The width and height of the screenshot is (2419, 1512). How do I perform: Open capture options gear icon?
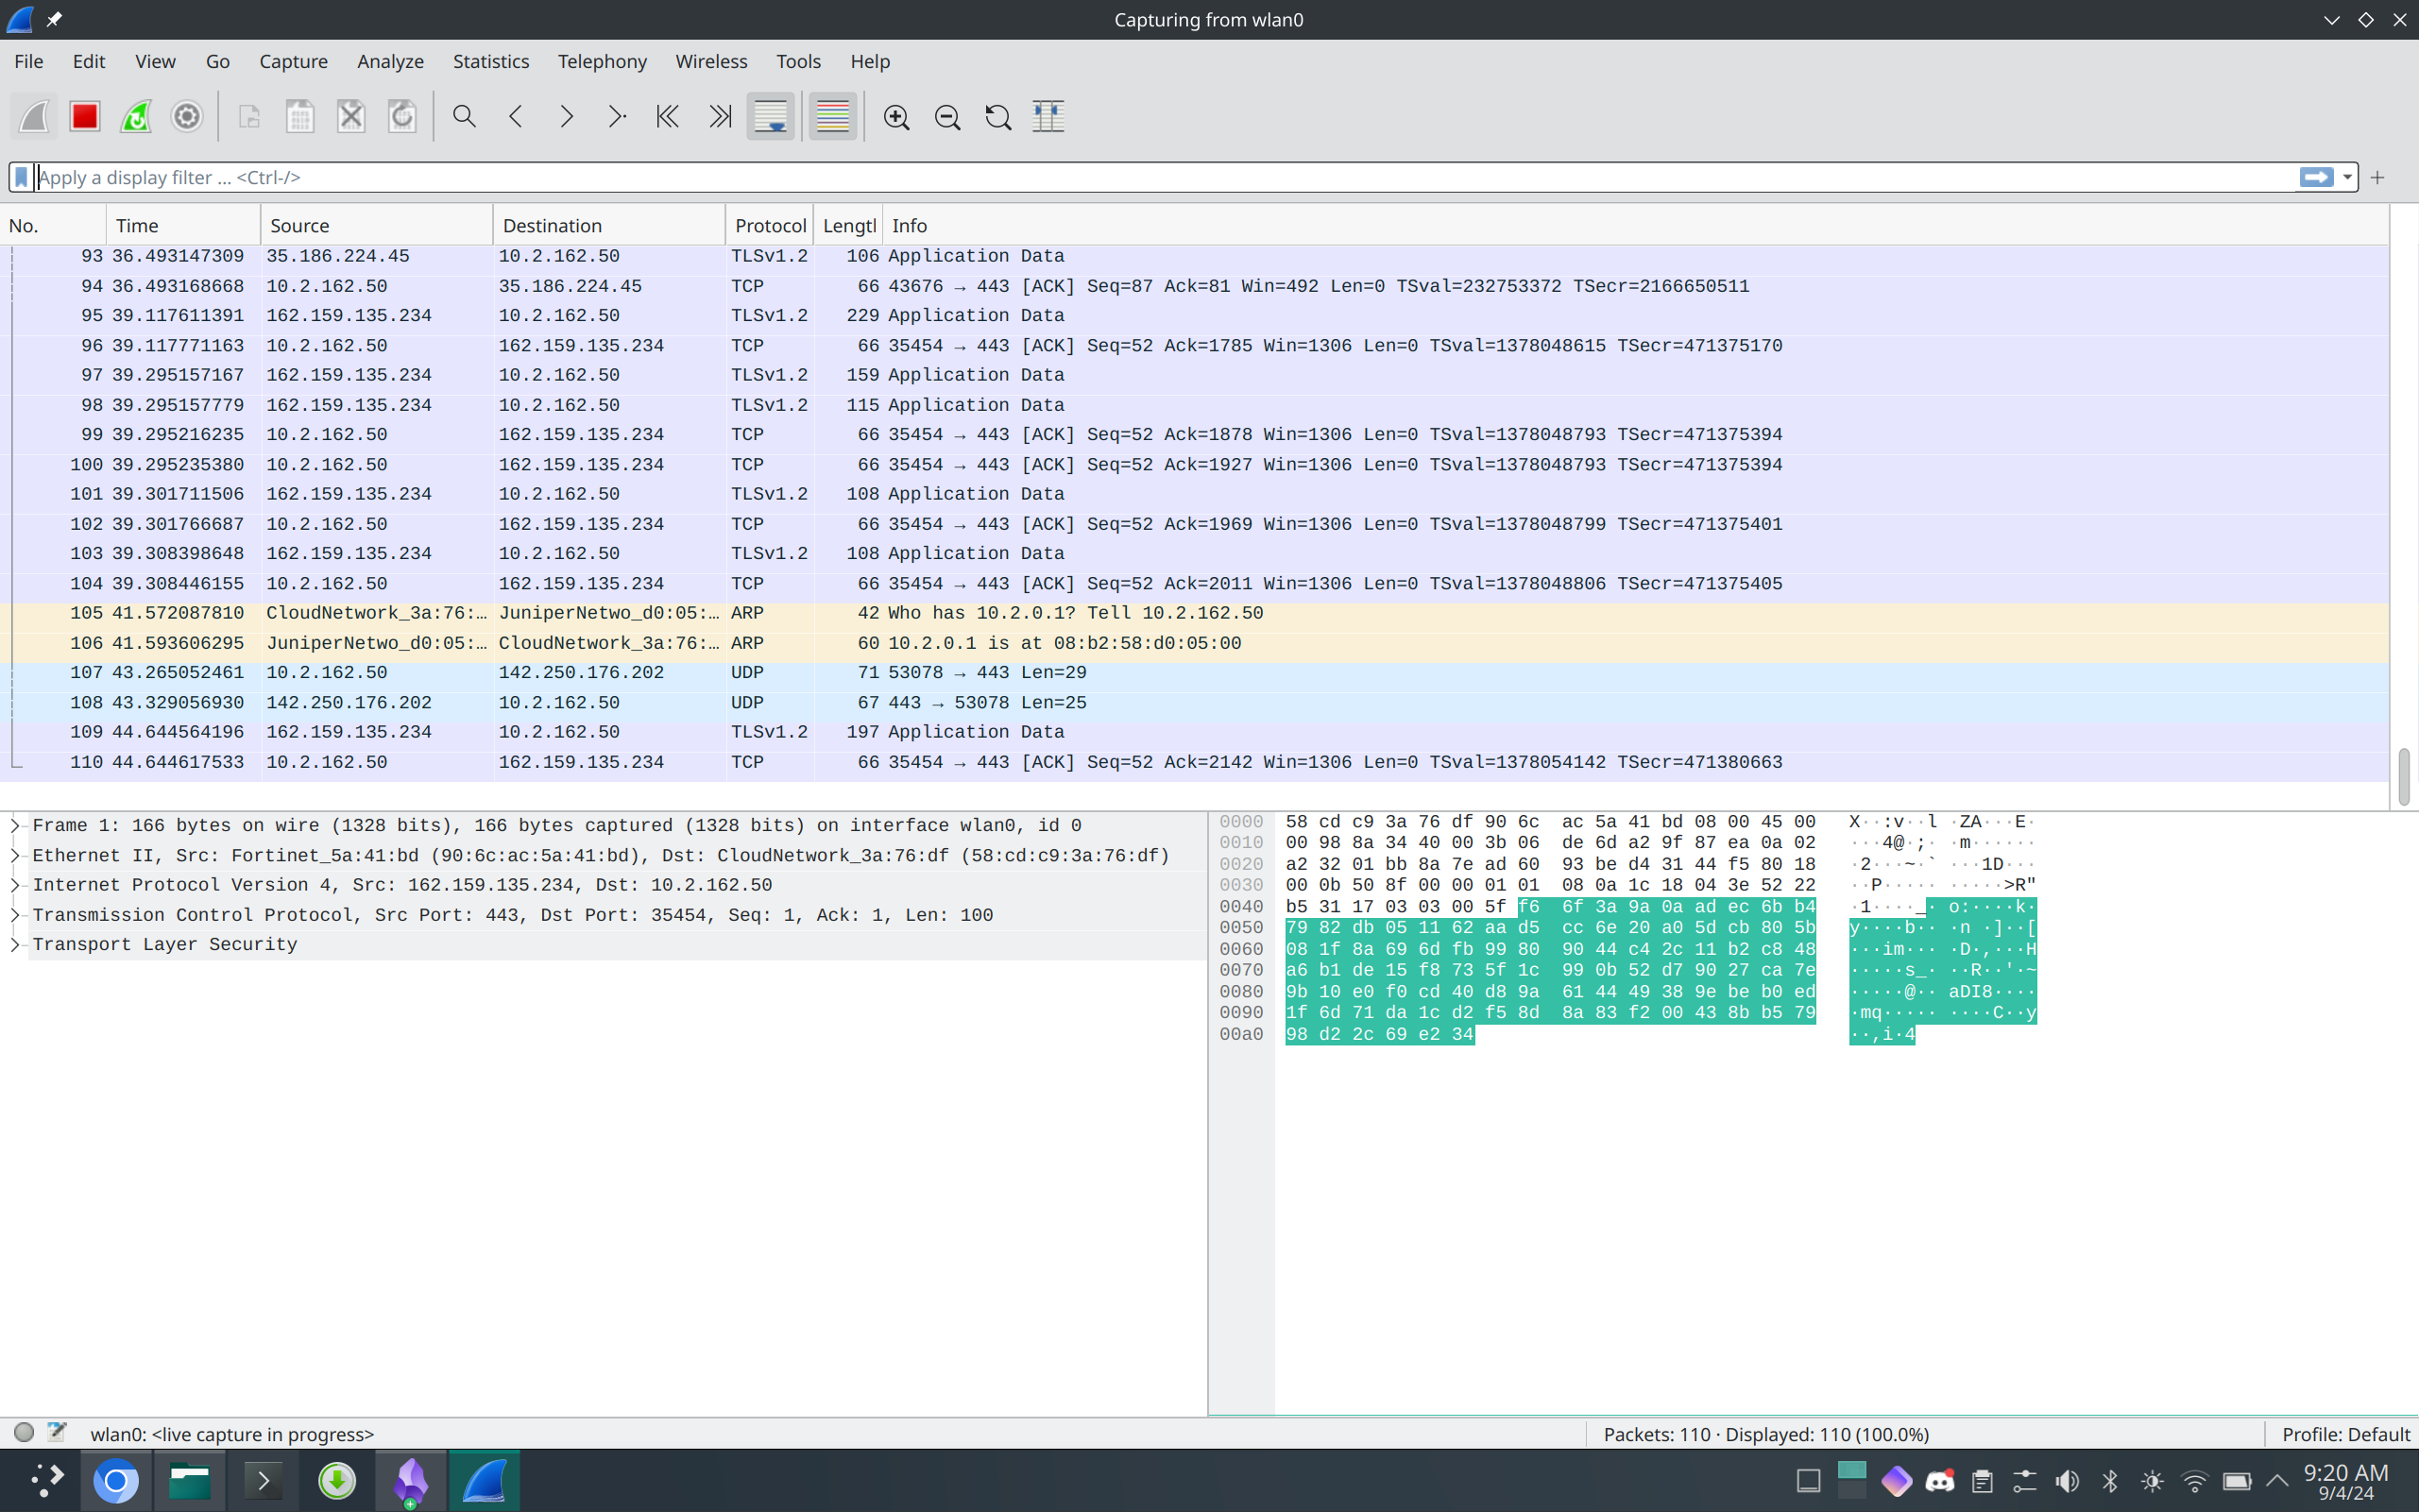187,117
